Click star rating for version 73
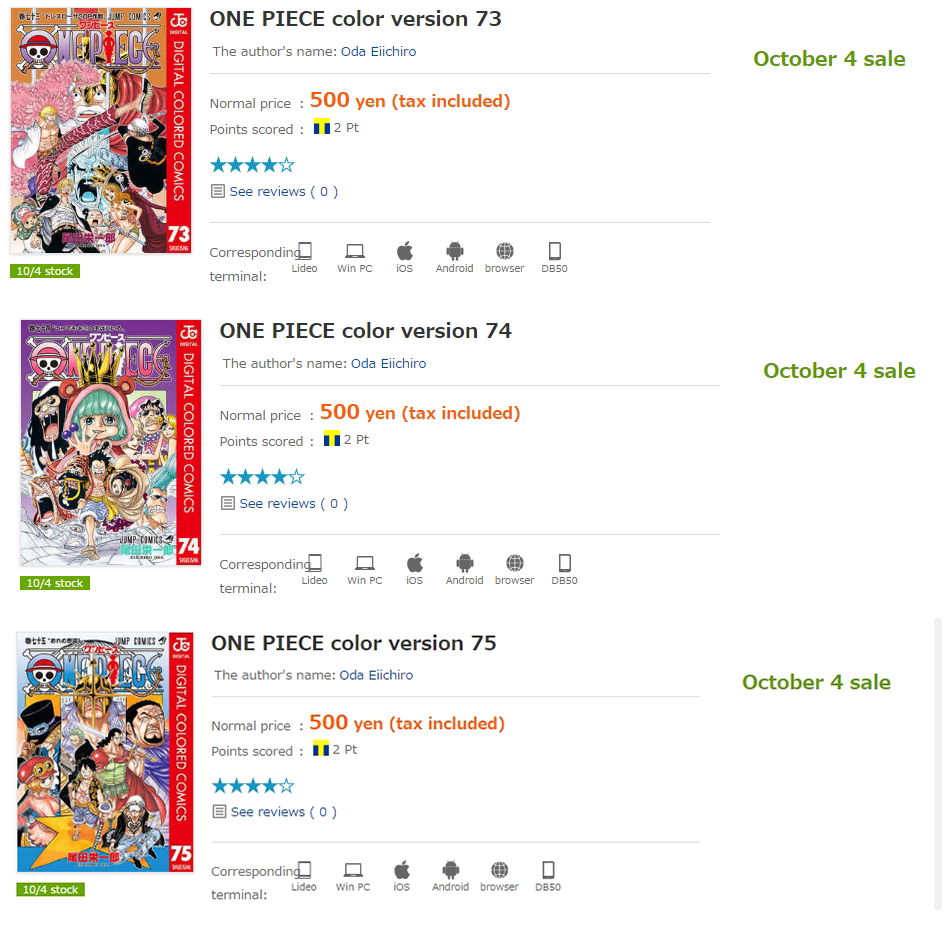 252,164
